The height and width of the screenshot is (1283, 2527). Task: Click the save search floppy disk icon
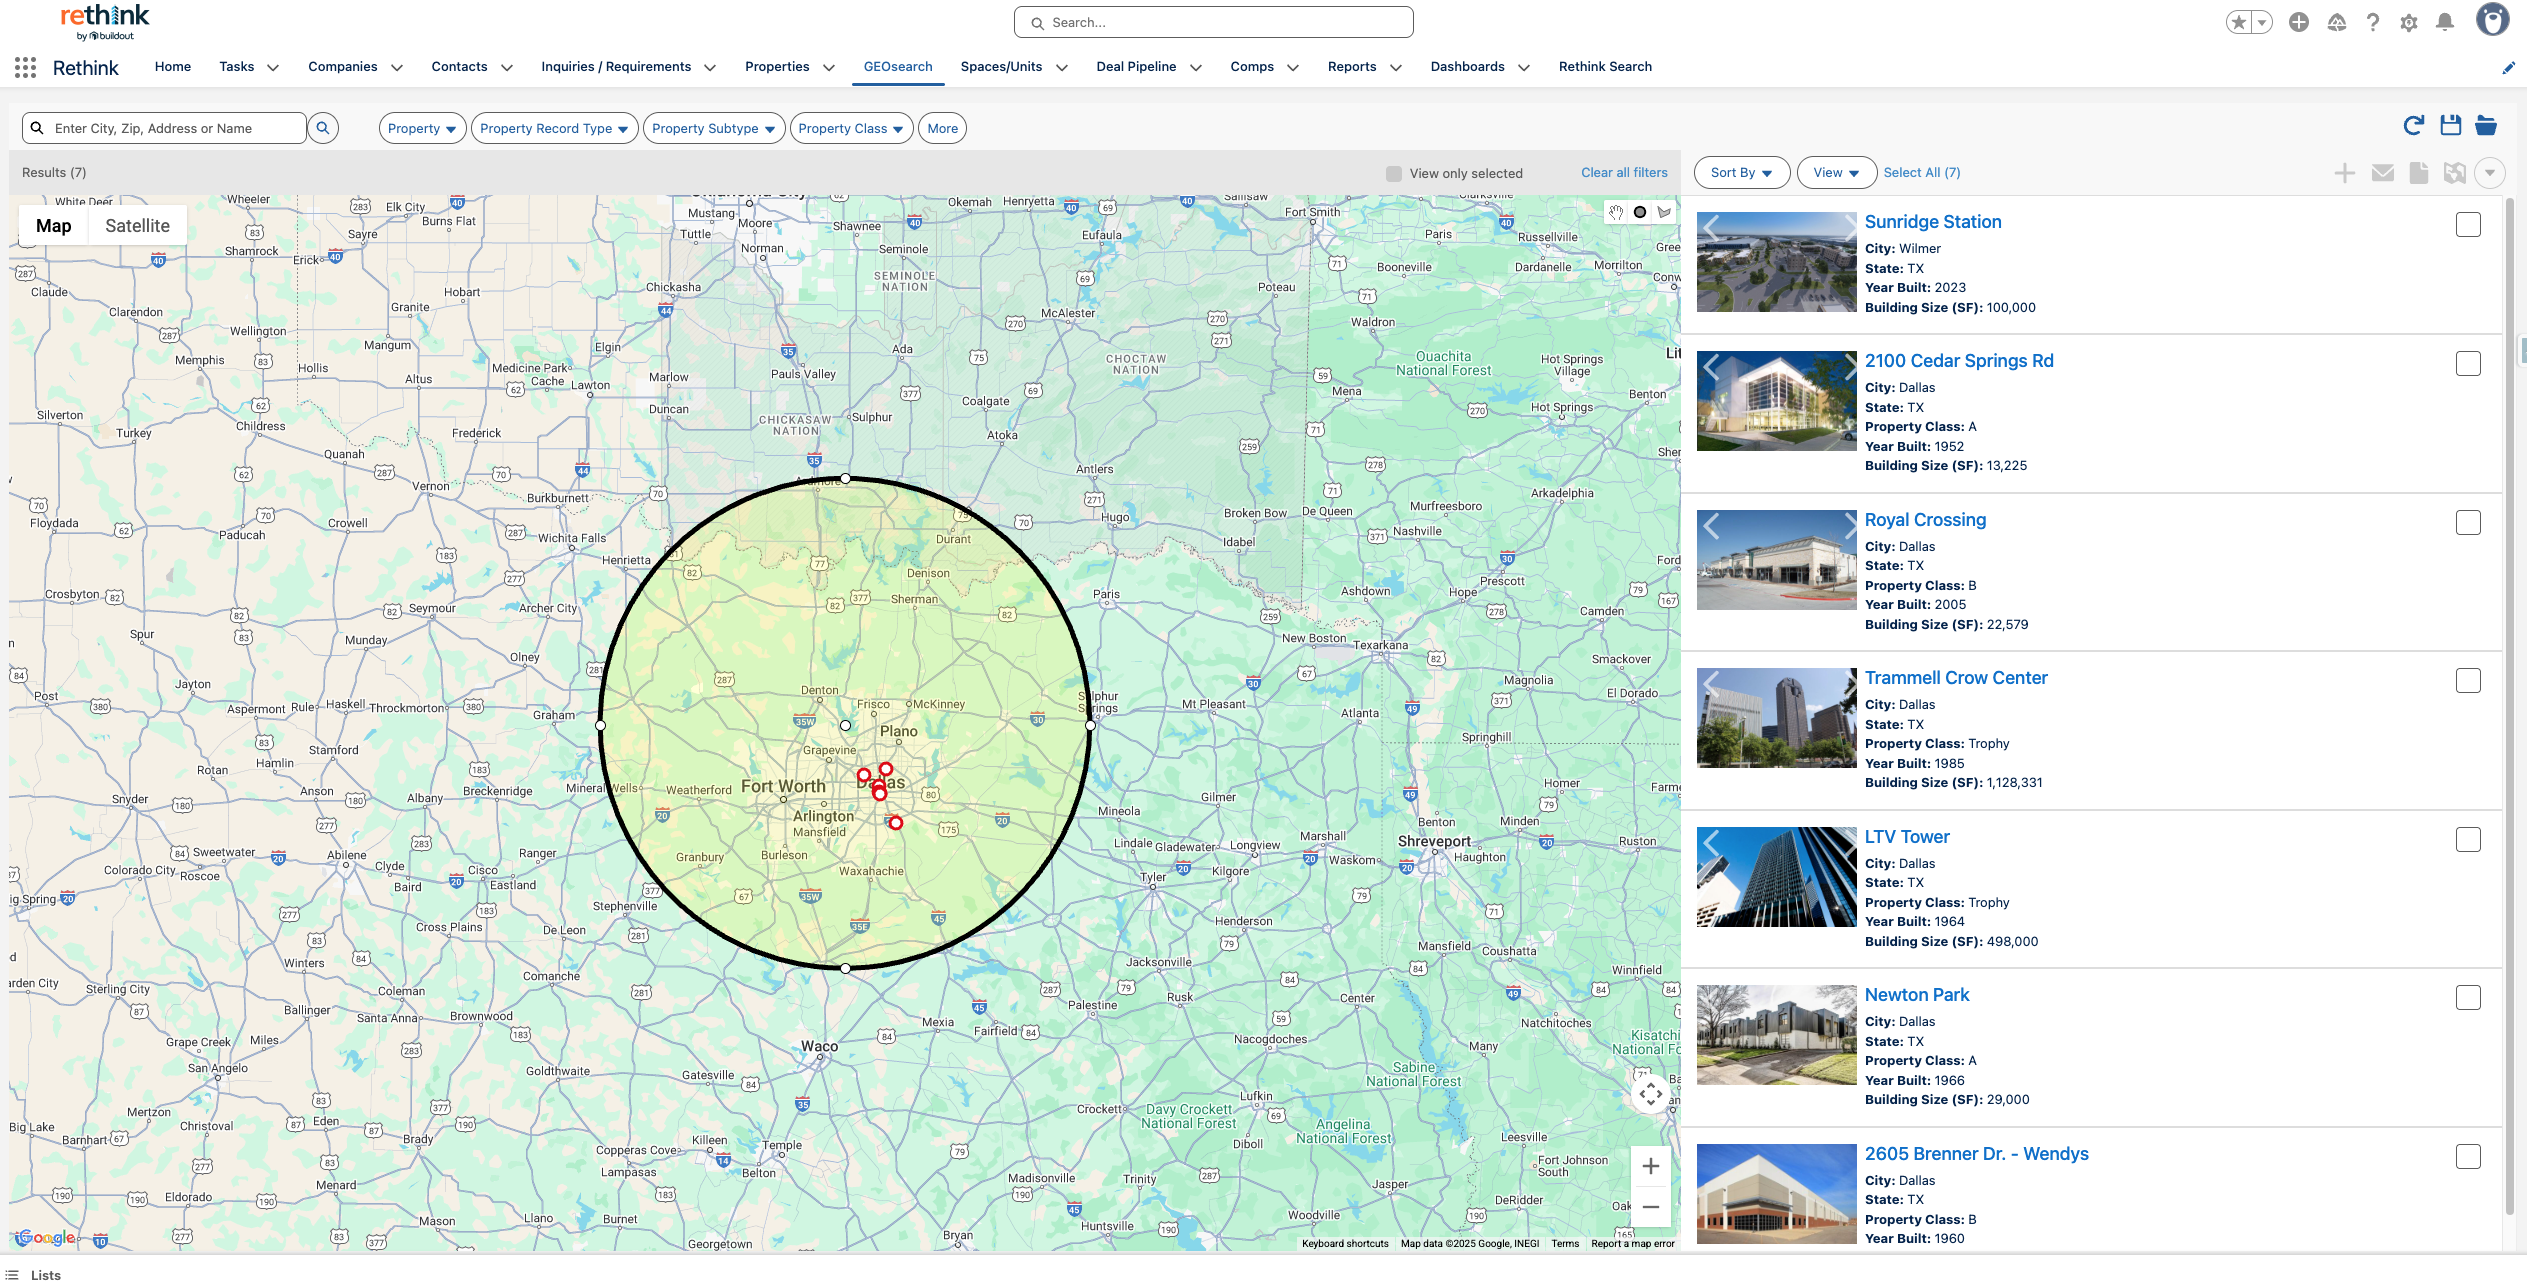[2450, 125]
